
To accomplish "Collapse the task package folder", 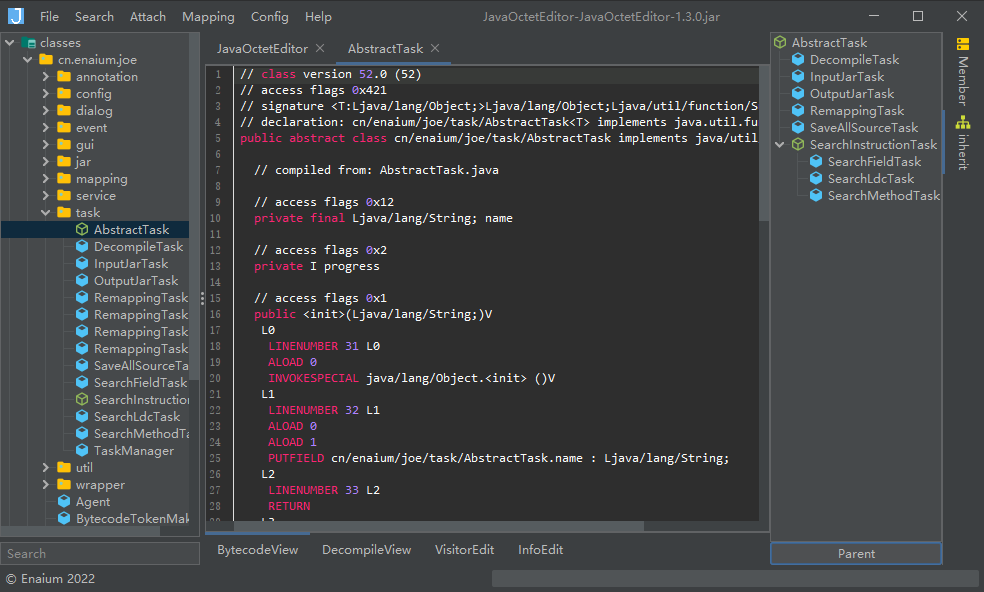I will (x=46, y=213).
